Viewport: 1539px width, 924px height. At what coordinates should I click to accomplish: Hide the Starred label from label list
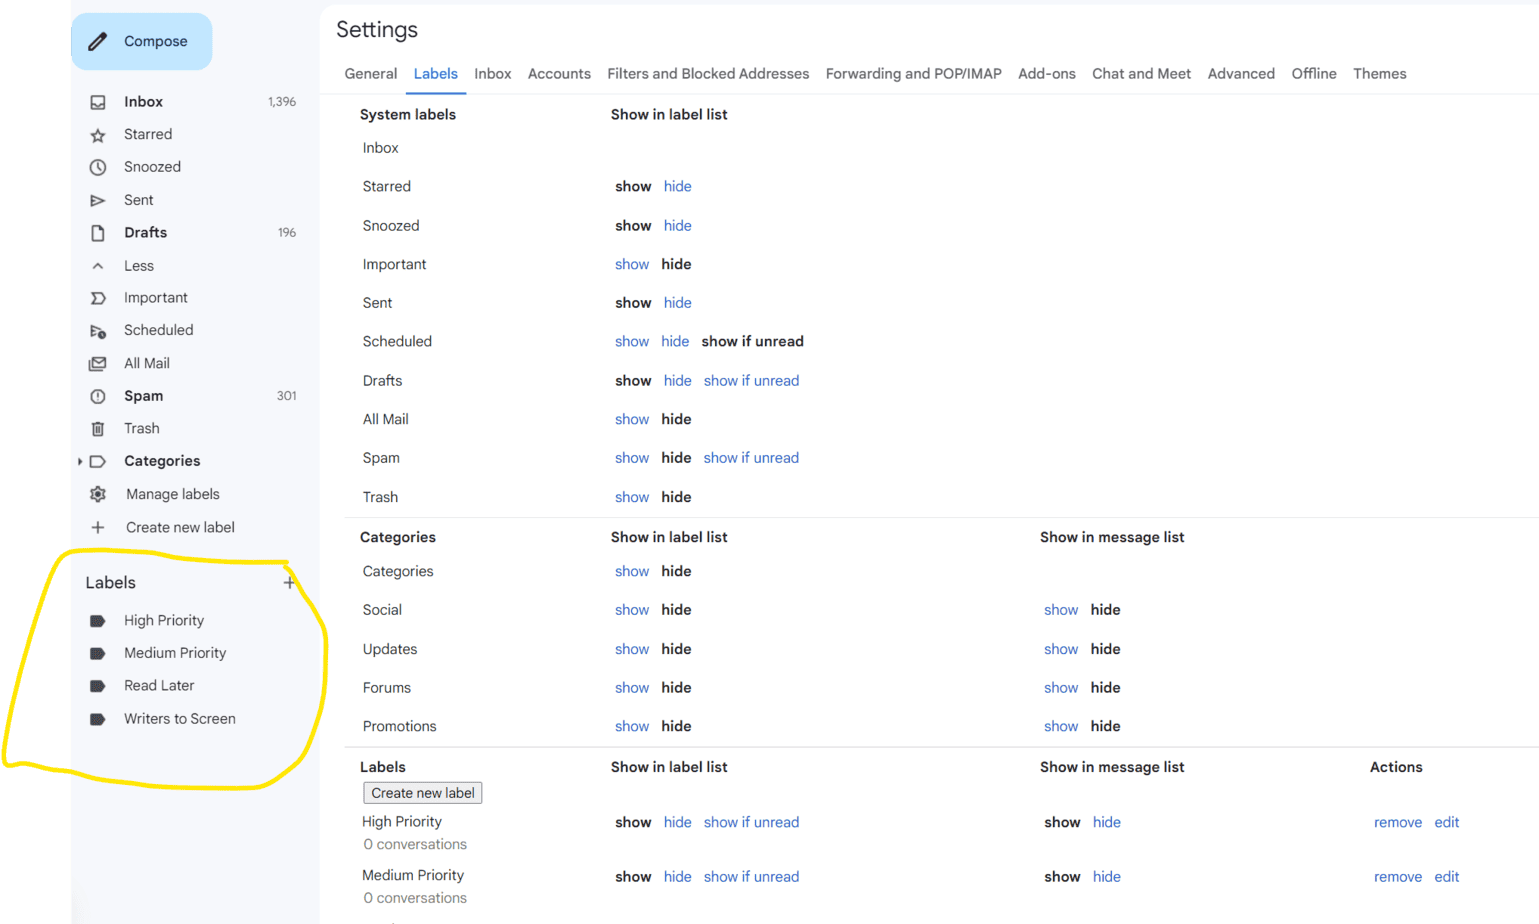tap(677, 186)
